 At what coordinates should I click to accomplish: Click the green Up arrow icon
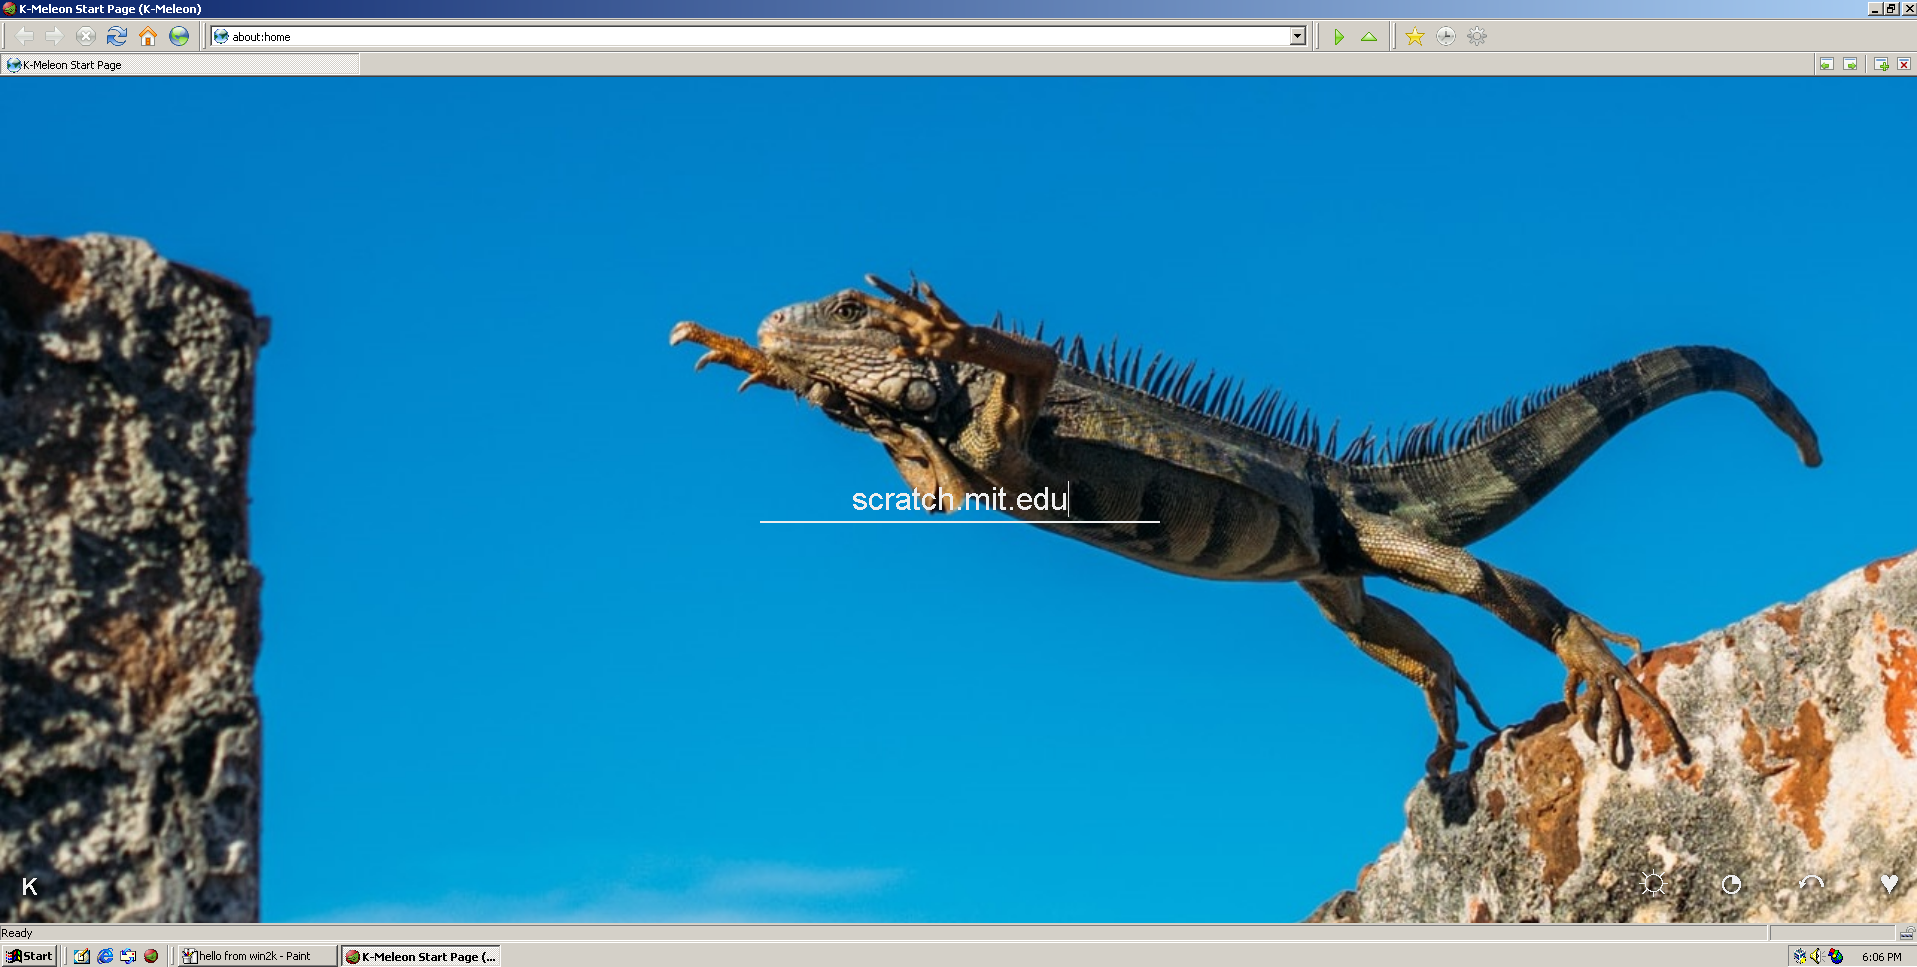1369,37
